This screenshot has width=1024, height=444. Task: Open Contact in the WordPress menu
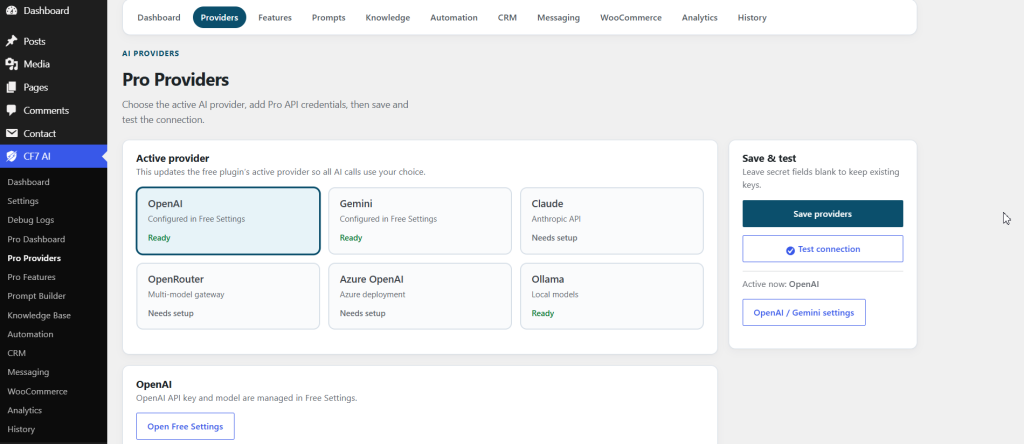point(54,133)
